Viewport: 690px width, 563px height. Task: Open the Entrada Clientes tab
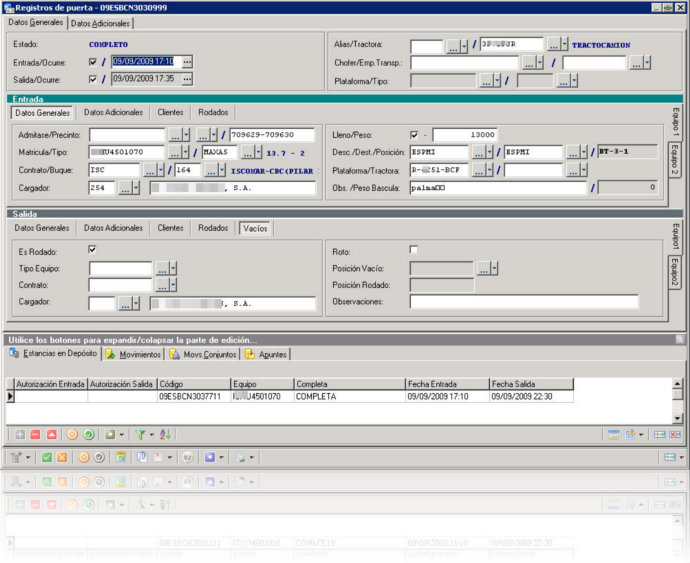[170, 112]
